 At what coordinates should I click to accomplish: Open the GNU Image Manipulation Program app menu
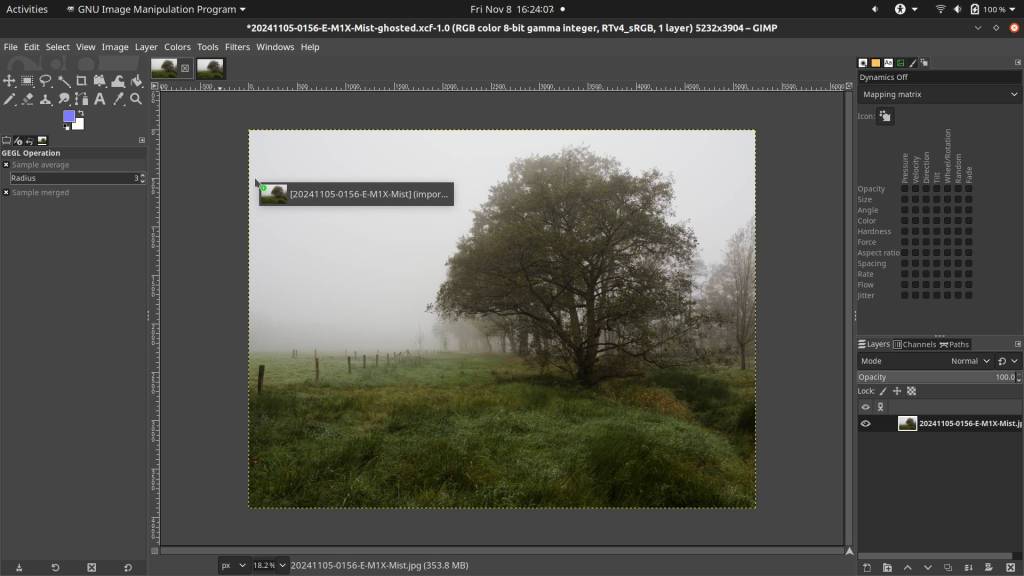(x=156, y=9)
